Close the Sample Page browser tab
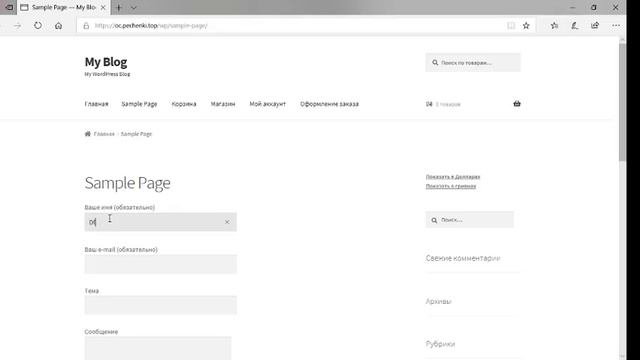This screenshot has width=640, height=360. click(x=103, y=7)
